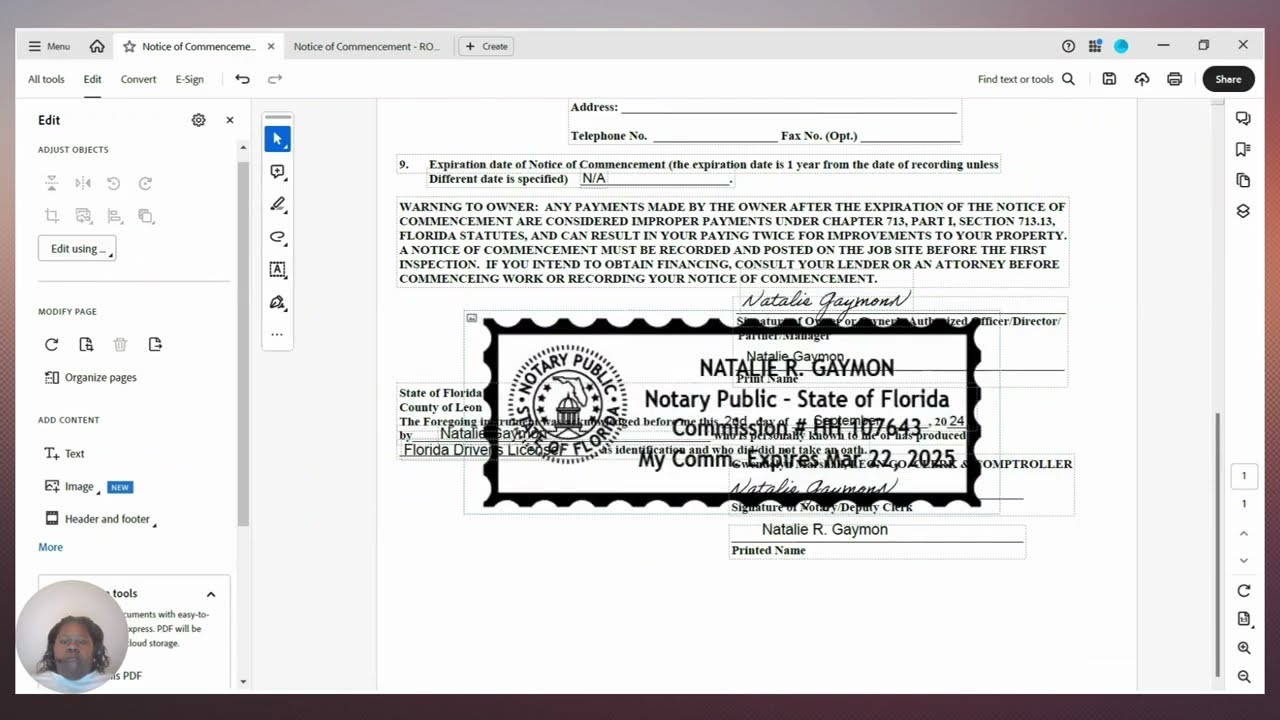
Task: Pick the freehand Draw loop tool
Action: 277,237
